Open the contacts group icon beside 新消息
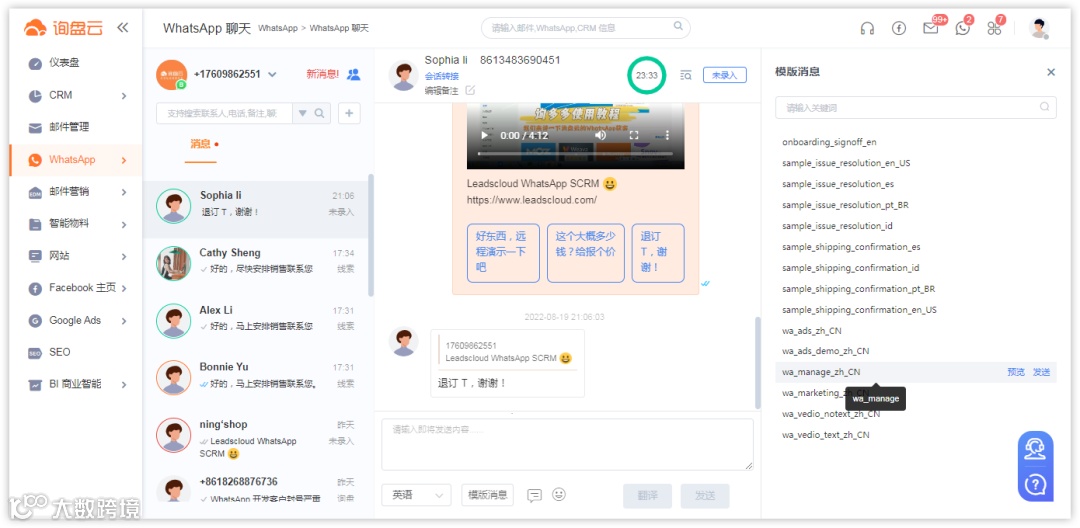 pos(353,74)
